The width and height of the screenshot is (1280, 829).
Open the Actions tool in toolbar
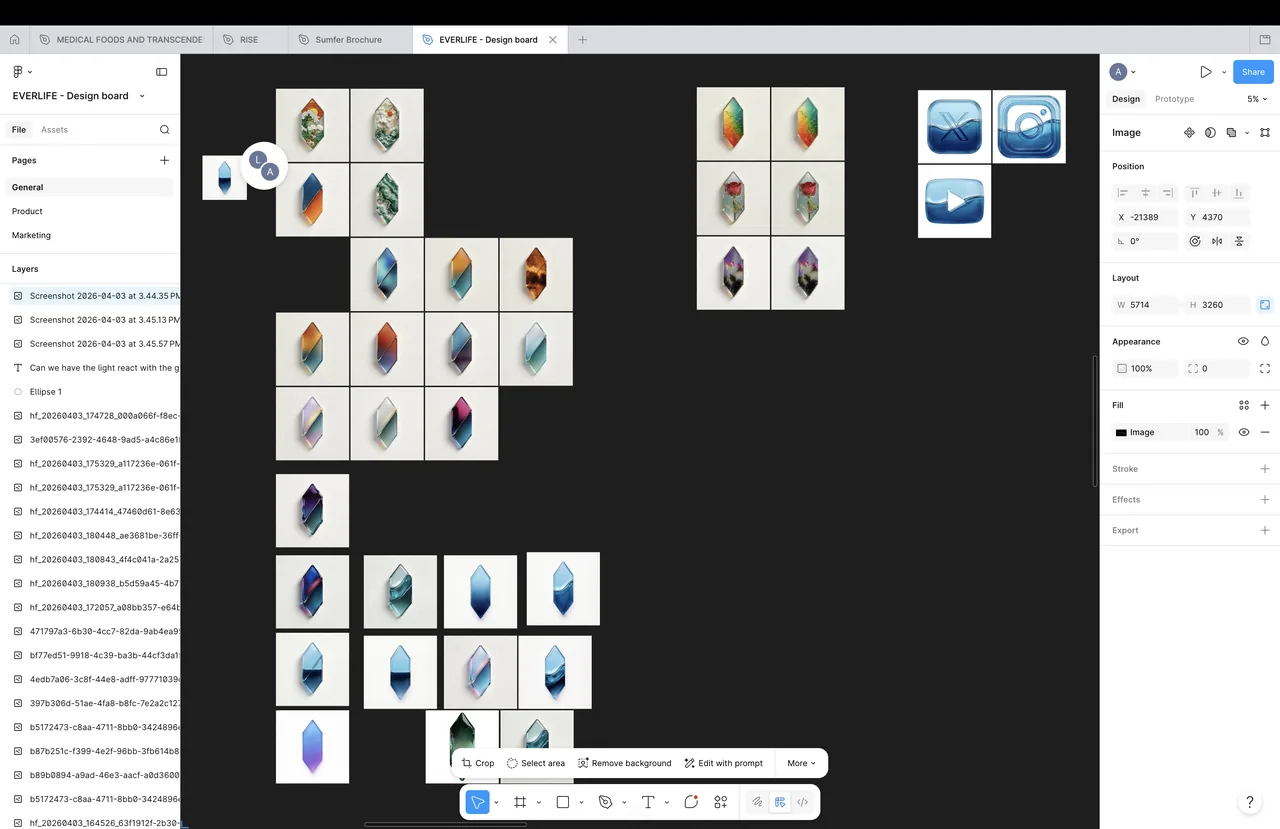721,802
